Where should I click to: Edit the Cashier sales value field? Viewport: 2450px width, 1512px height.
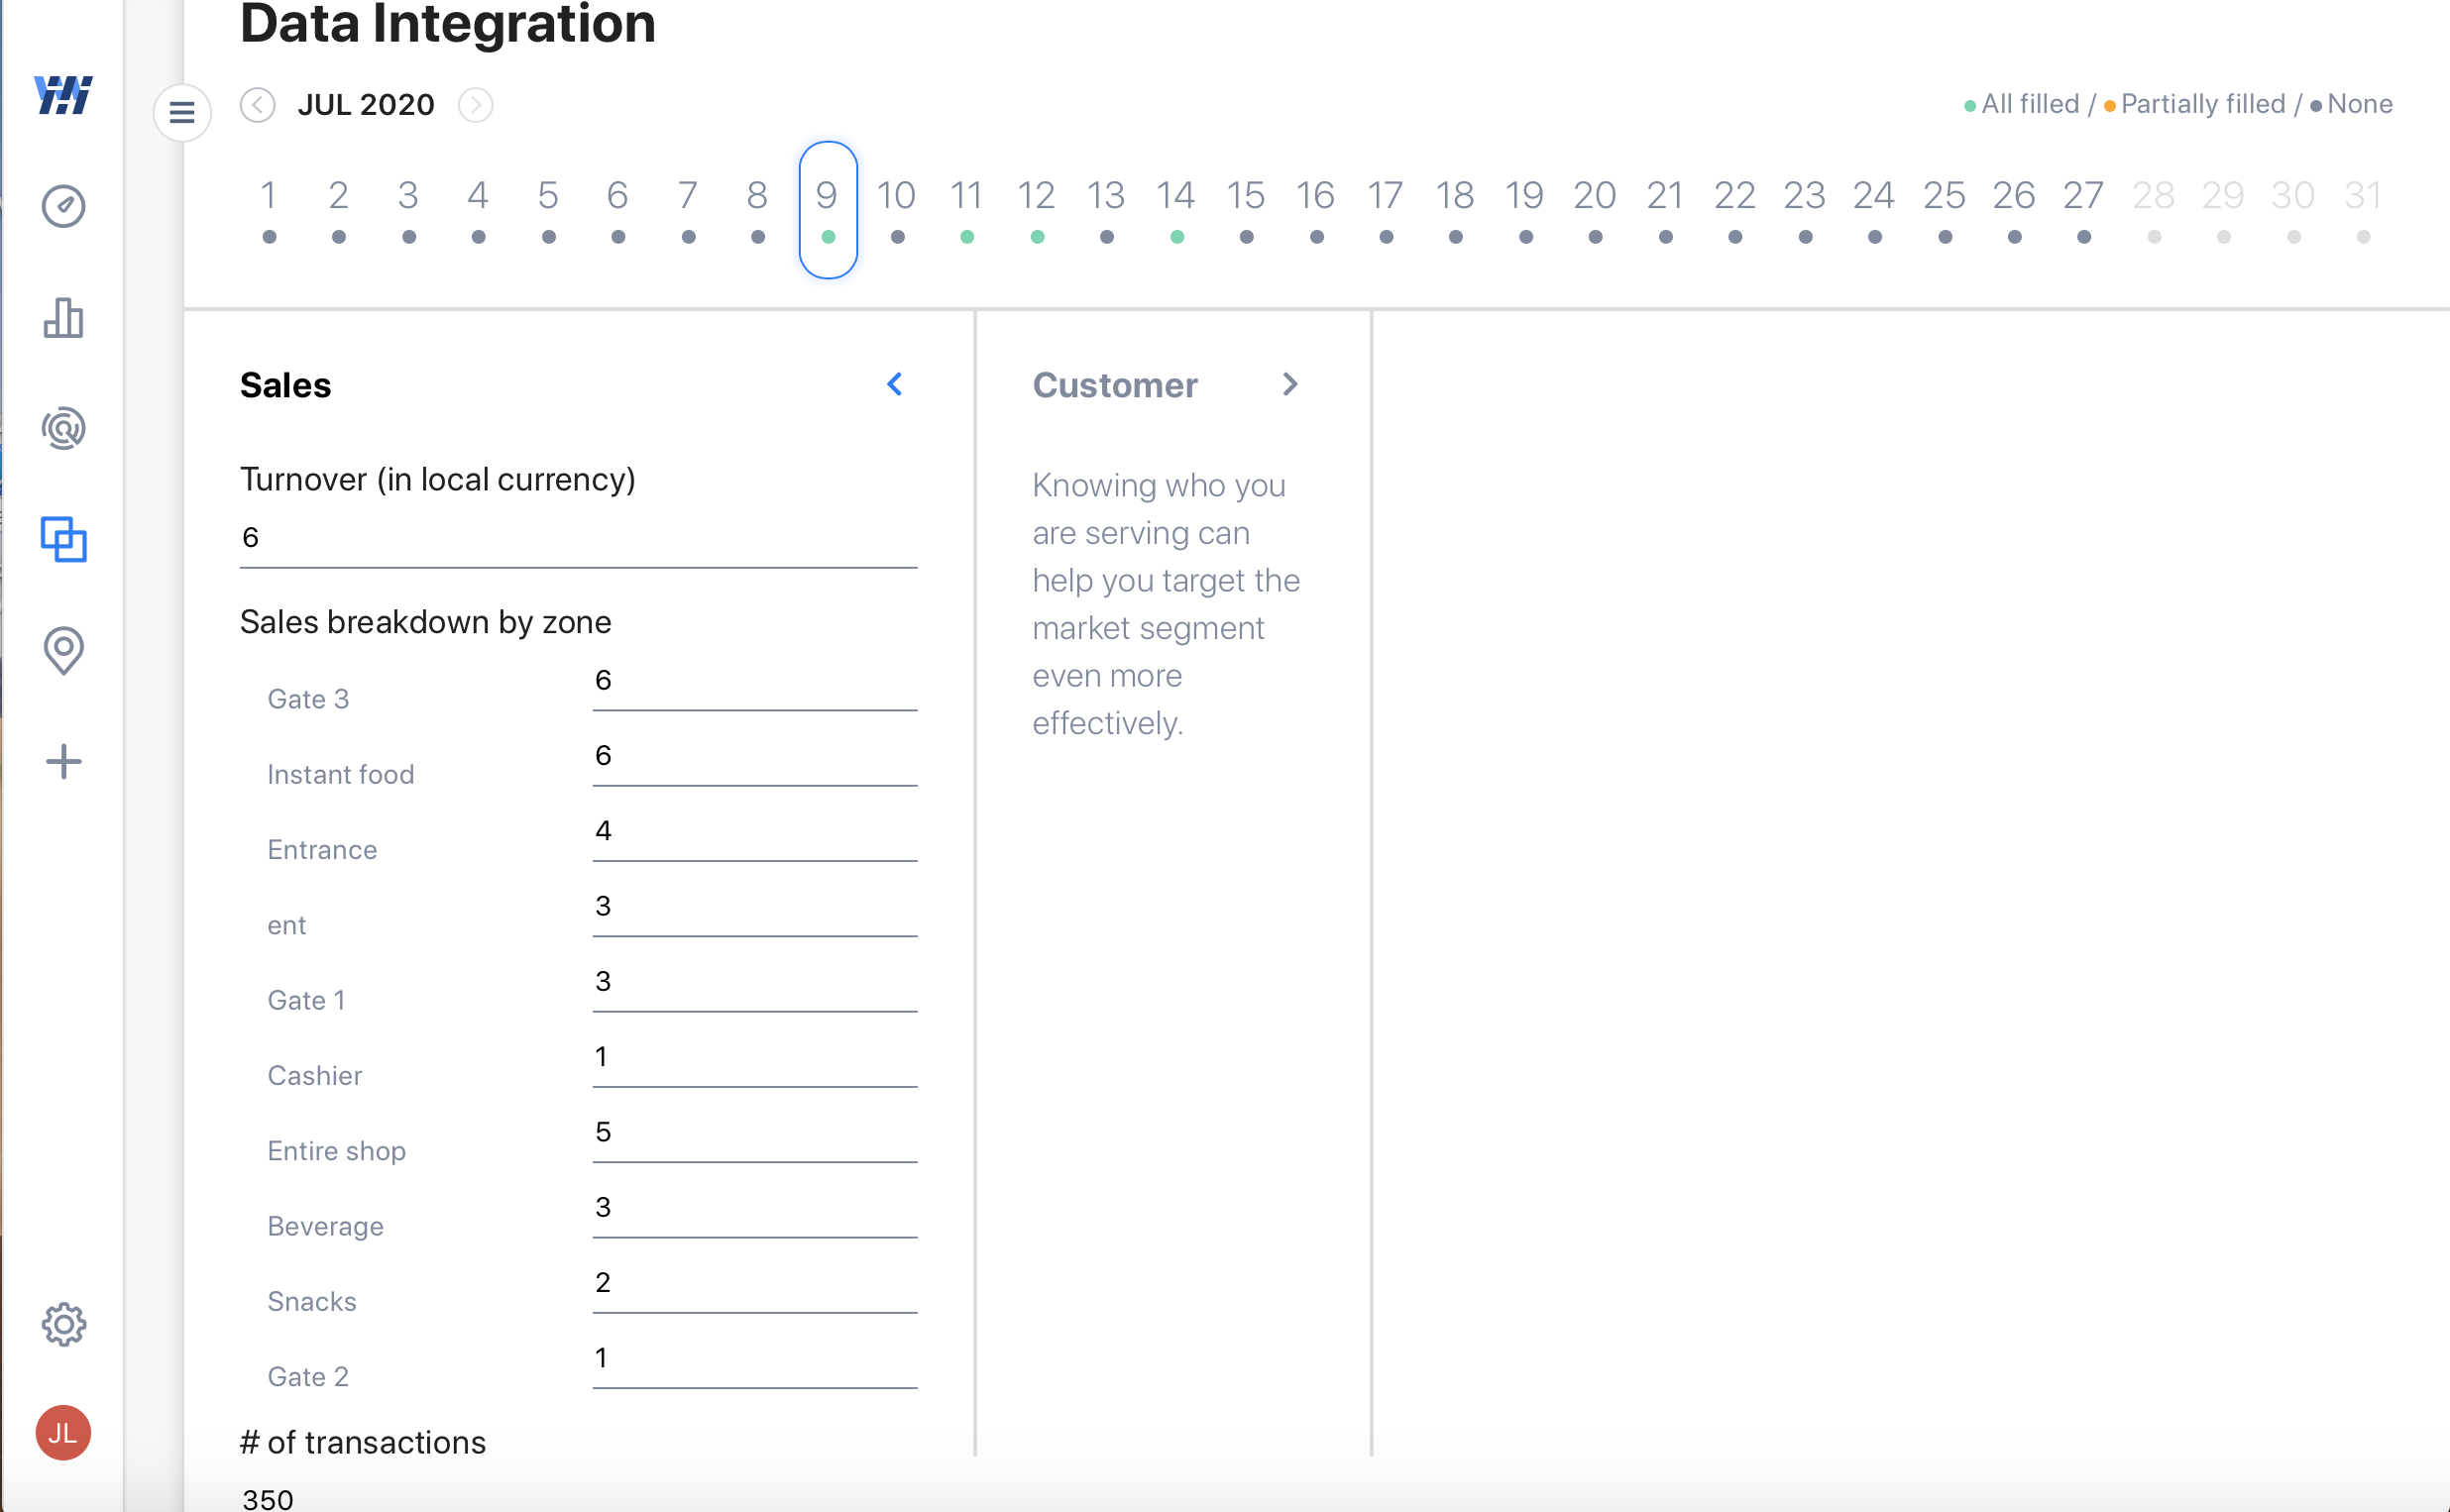[754, 1057]
